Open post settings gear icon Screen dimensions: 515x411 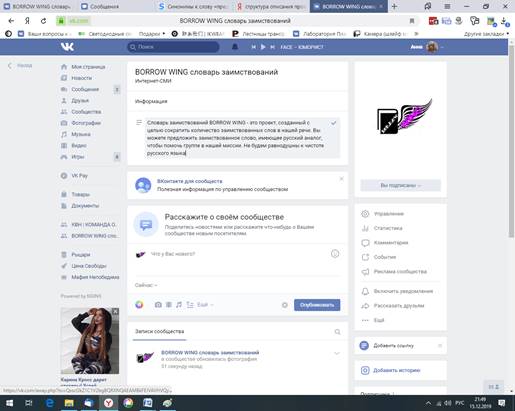284,305
